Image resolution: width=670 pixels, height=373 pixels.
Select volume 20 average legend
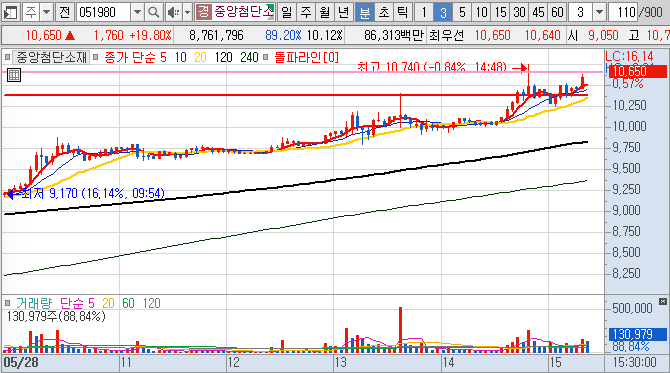tap(109, 303)
